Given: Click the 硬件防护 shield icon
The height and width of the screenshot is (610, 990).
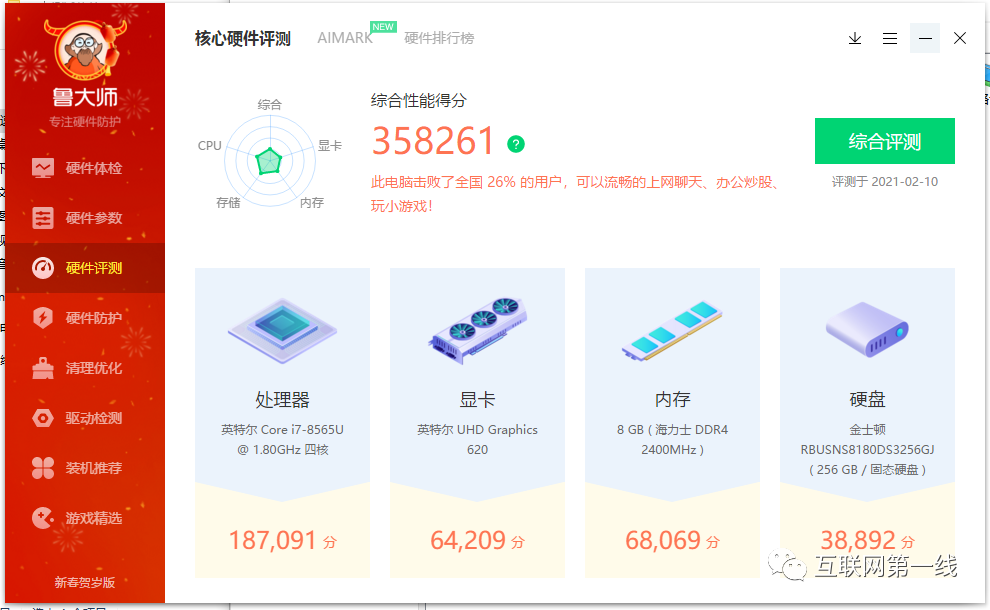Looking at the screenshot, I should click(x=43, y=318).
